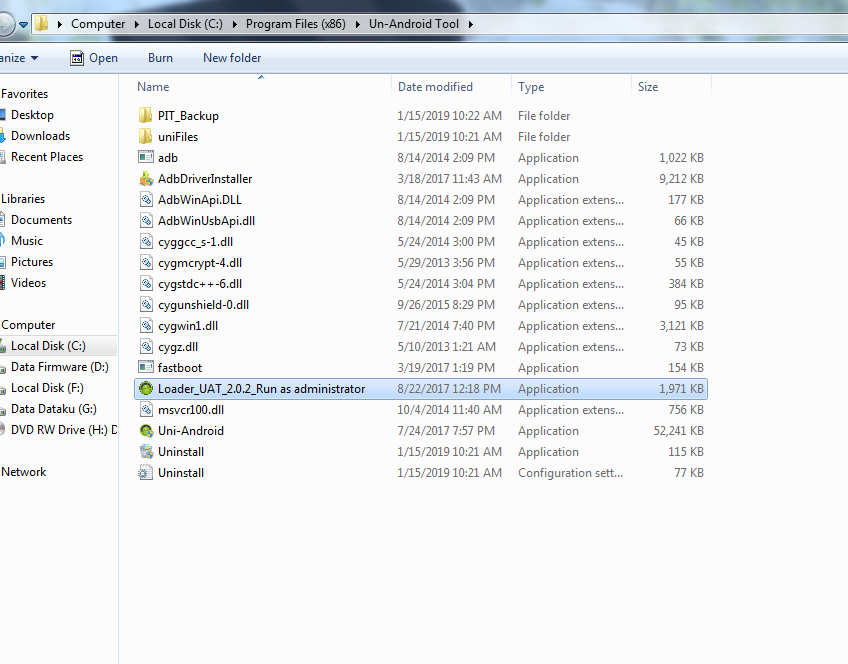Open Documents library in sidebar
This screenshot has height=664, width=848.
42,220
